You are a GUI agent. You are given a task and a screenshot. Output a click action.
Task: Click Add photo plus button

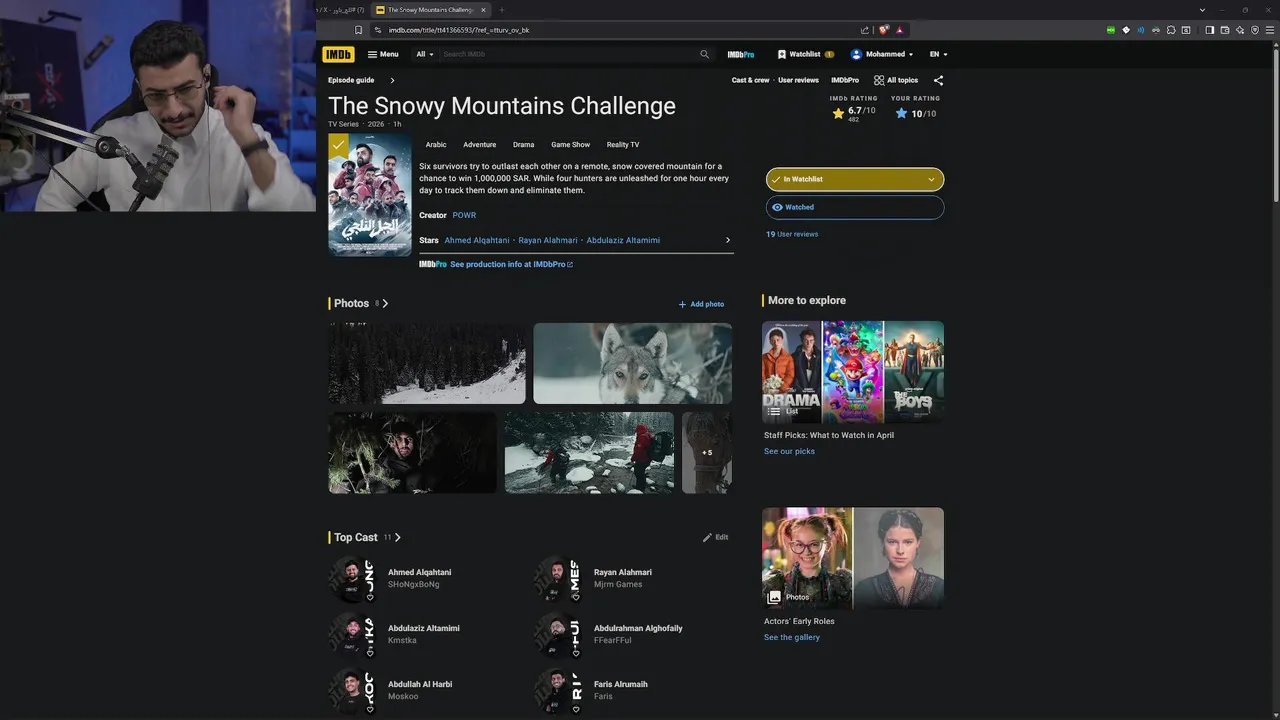[701, 304]
